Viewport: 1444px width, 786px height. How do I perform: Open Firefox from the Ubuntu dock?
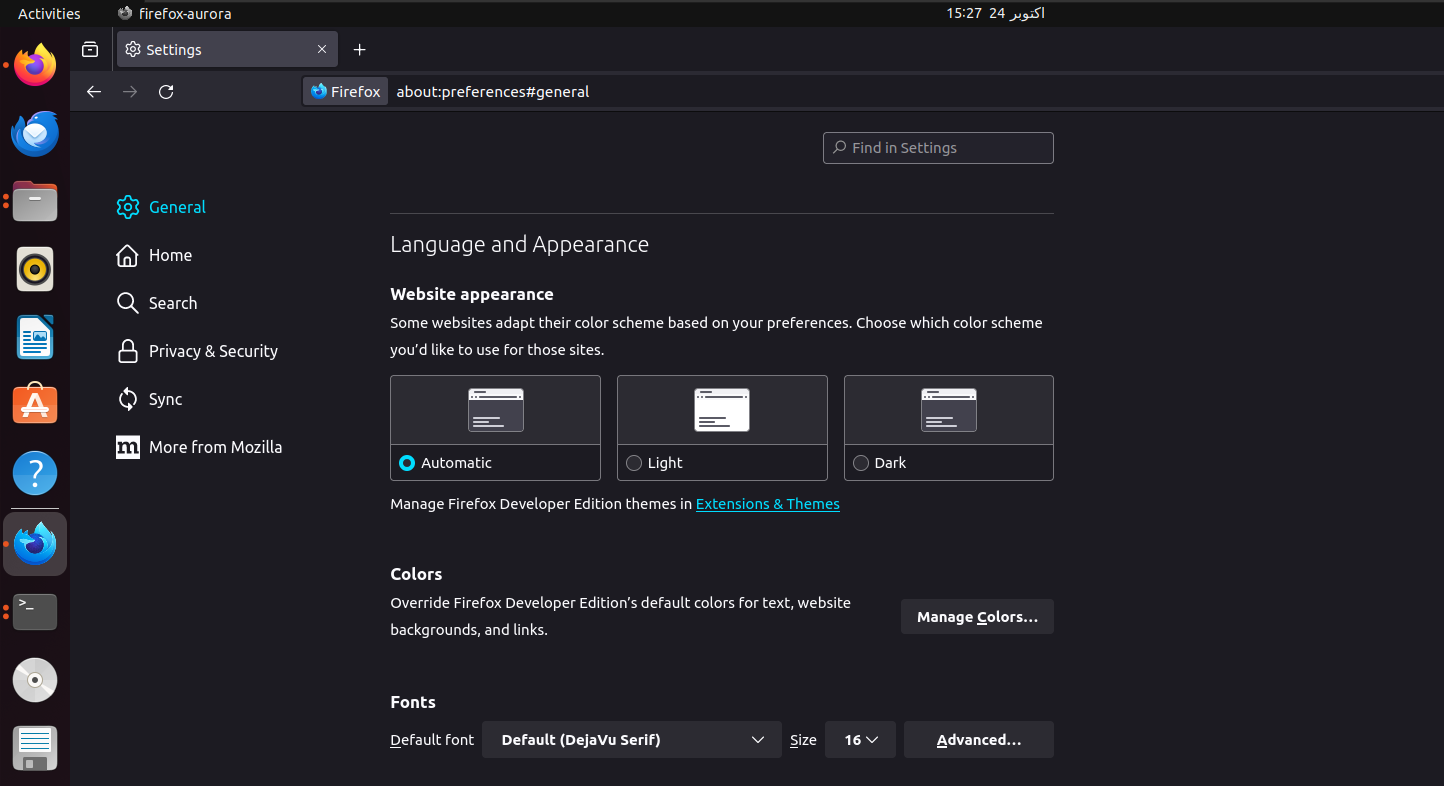(x=35, y=65)
